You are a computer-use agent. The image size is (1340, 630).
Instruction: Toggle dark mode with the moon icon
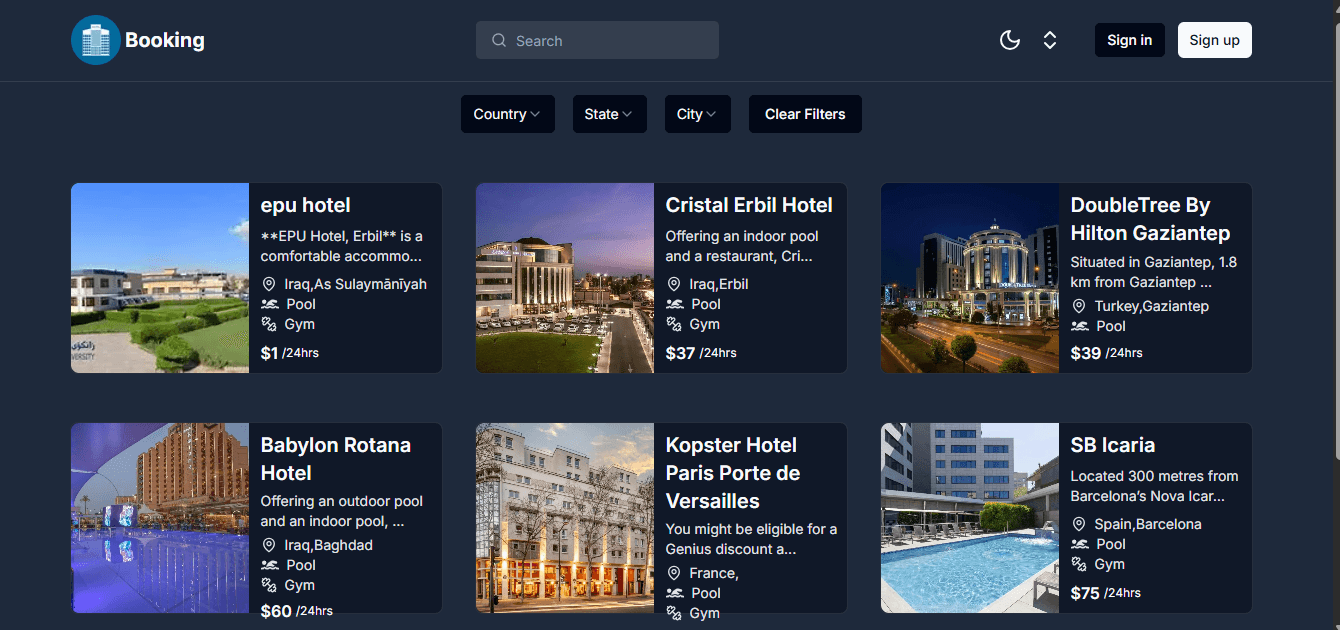[1009, 40]
